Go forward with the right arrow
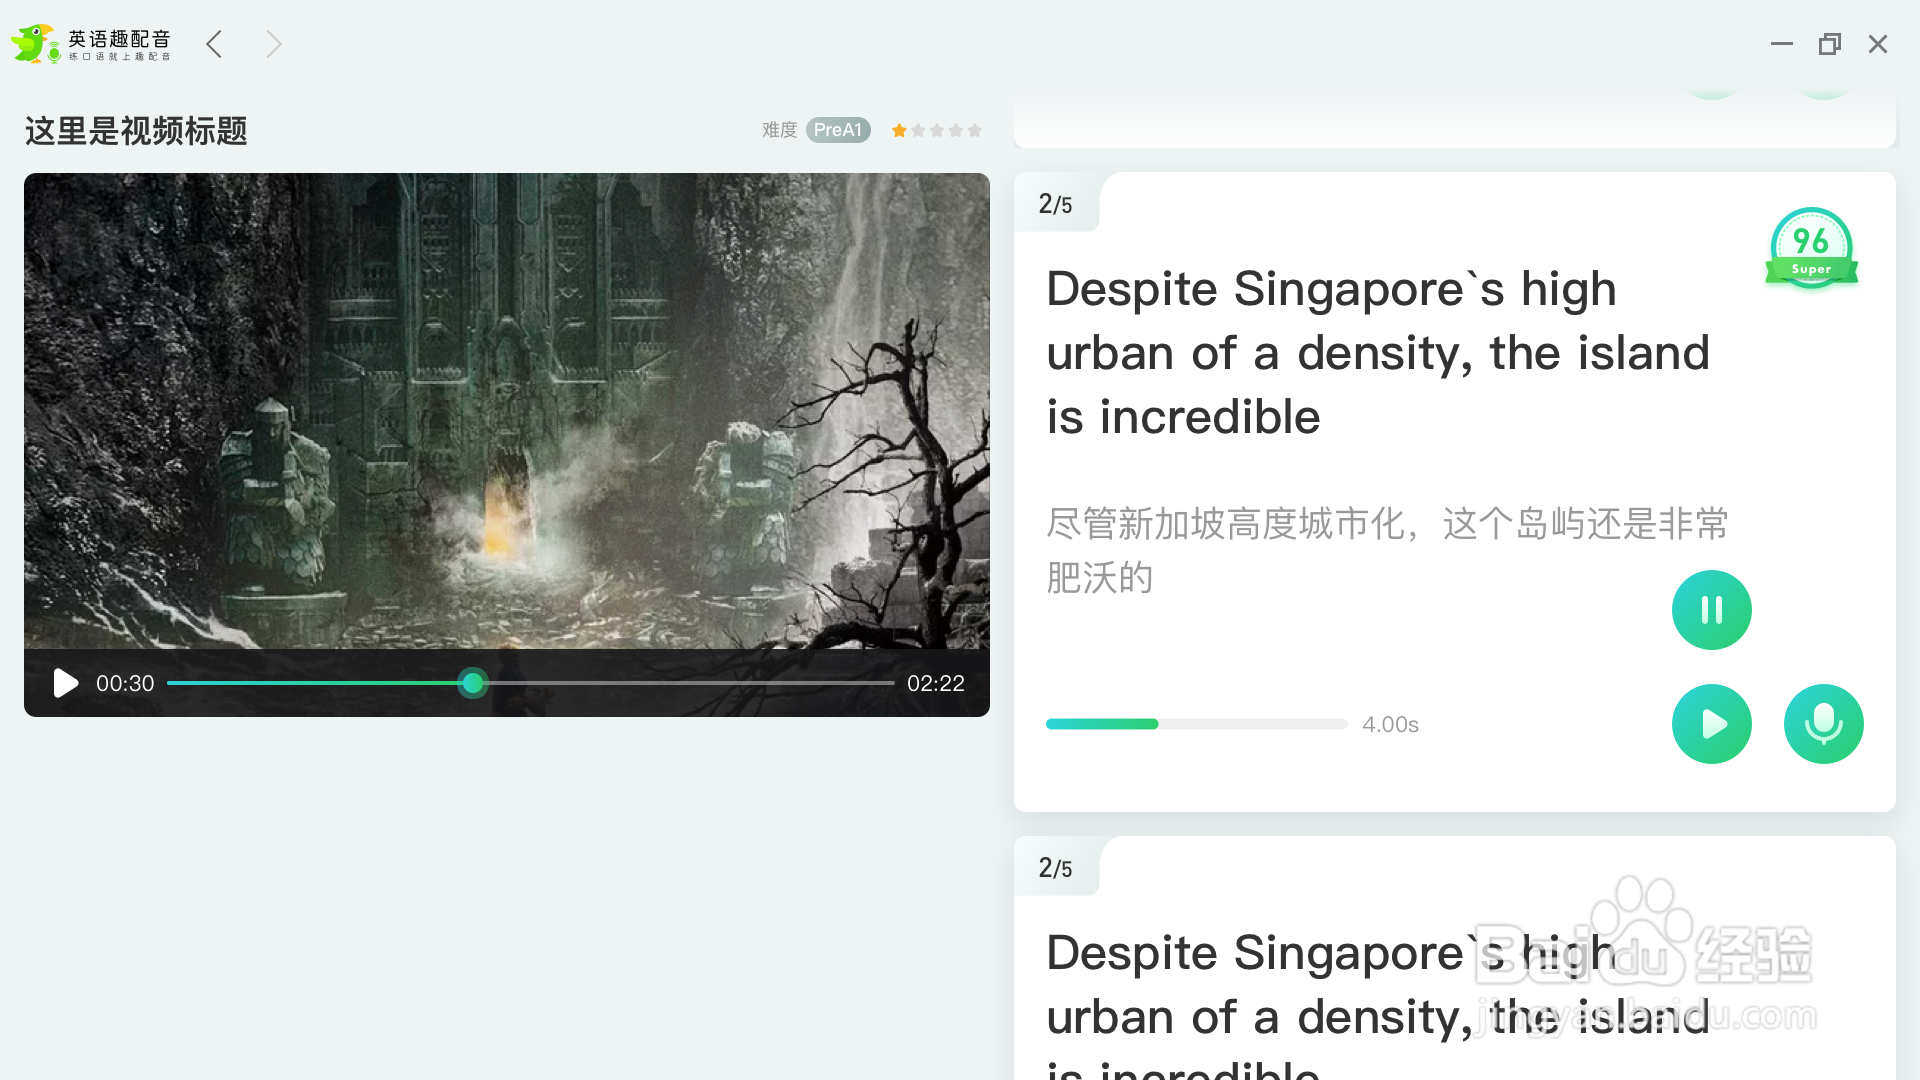This screenshot has width=1920, height=1080. (x=273, y=44)
